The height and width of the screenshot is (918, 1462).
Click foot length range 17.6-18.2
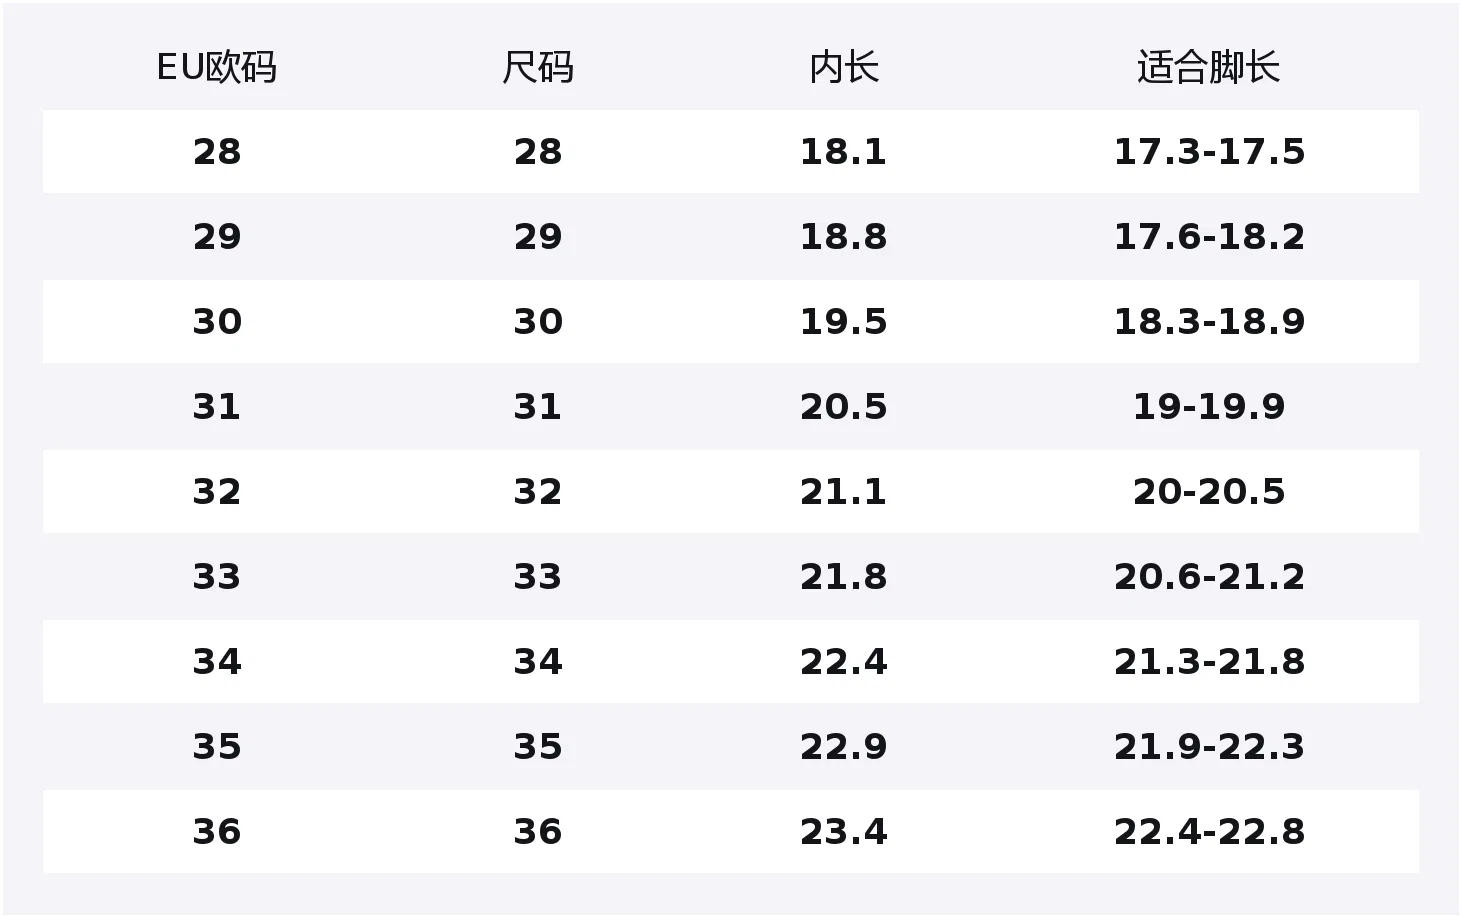pos(1209,237)
